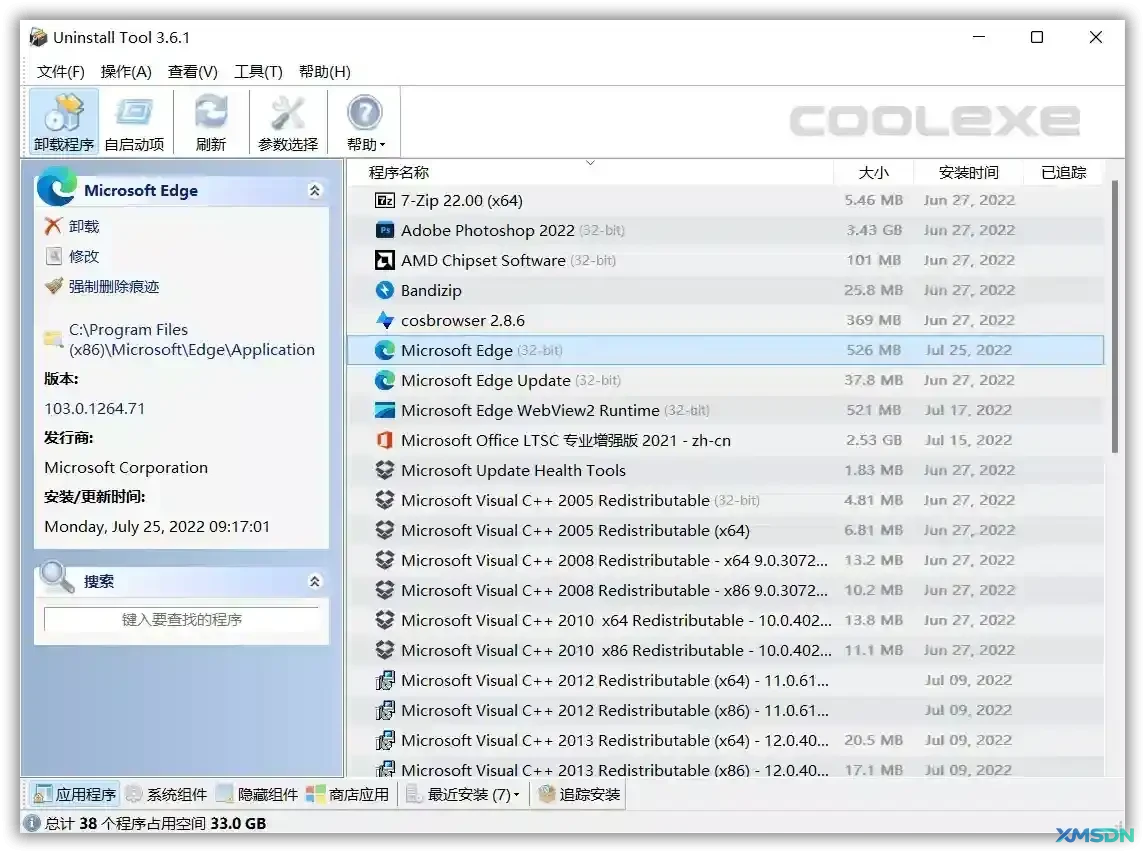Open the 最近安装 (7) dropdown
Screen dimensions: 1145x853
point(463,794)
